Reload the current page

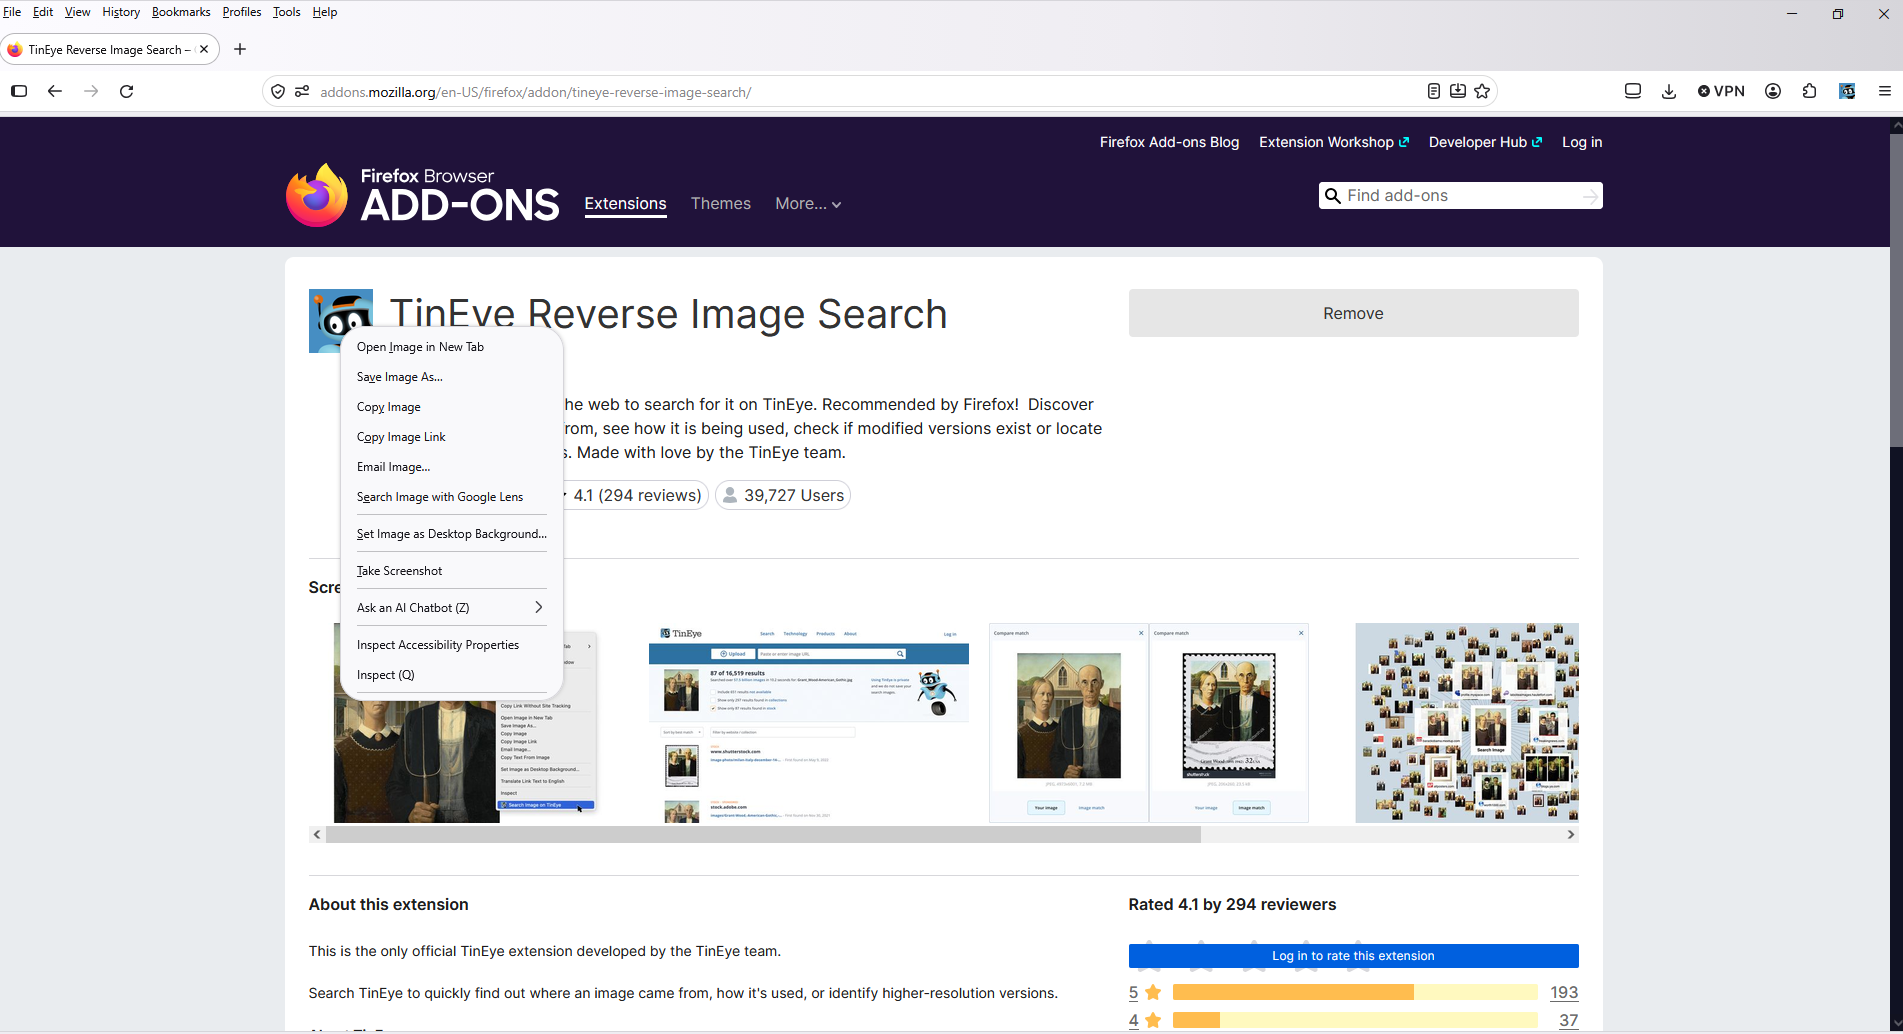[x=127, y=91]
